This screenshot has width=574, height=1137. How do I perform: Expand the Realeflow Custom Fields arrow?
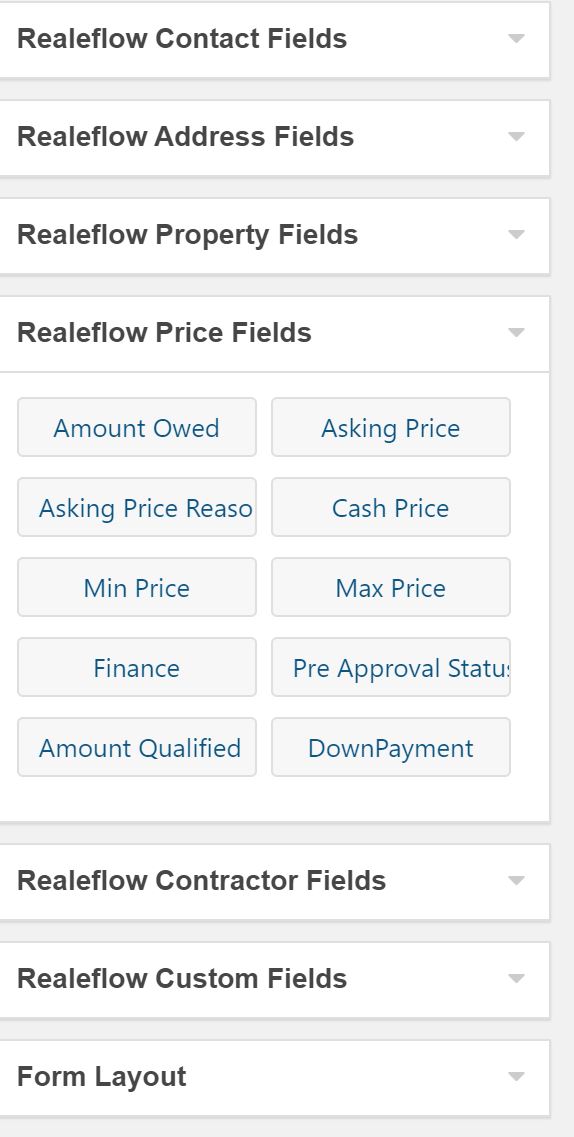click(x=516, y=978)
